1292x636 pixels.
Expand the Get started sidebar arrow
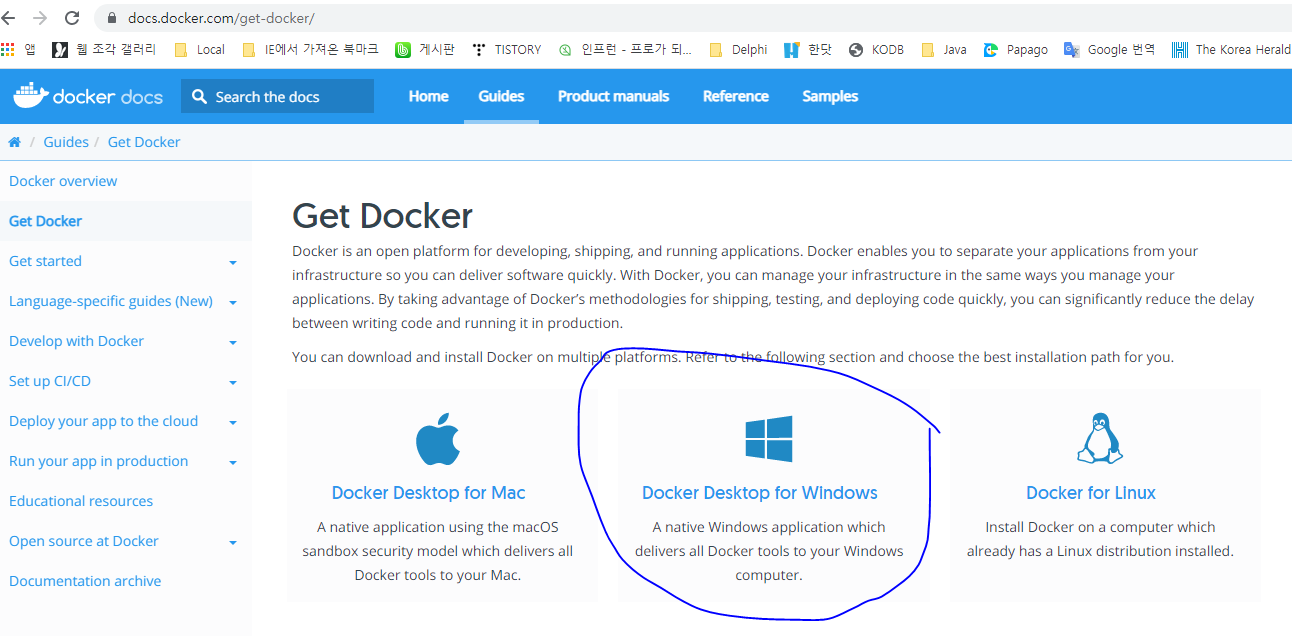coord(233,263)
